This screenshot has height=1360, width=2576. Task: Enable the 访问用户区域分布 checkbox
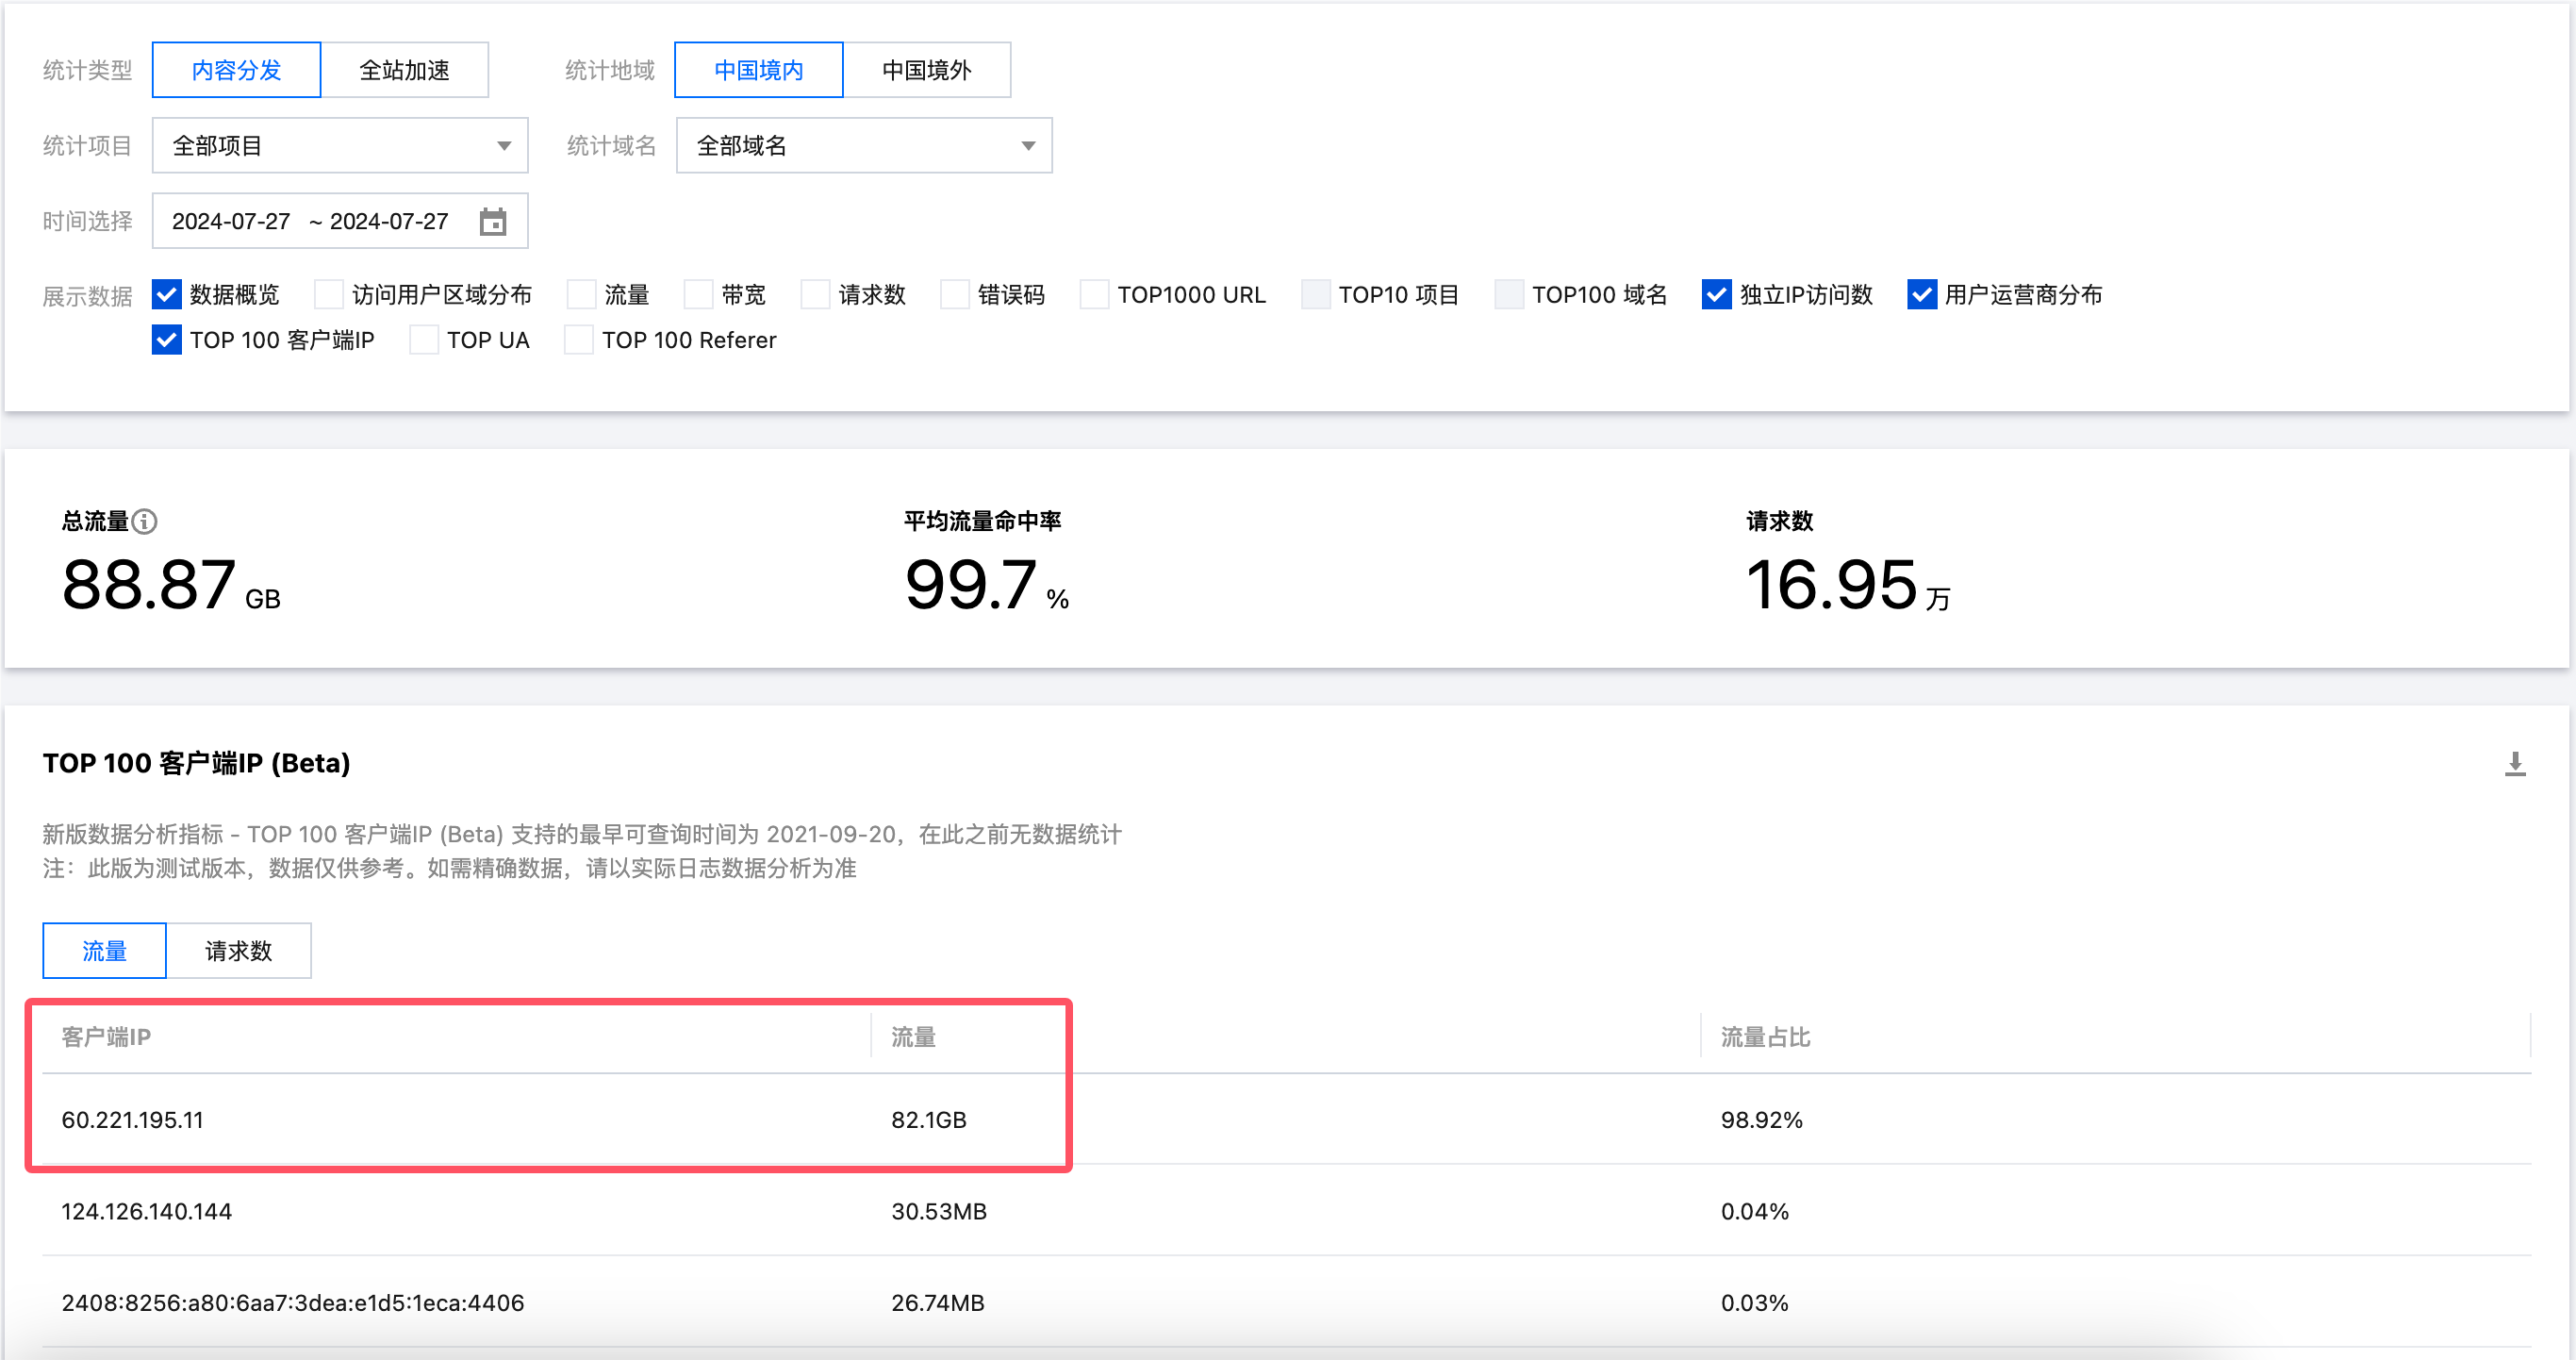328,295
